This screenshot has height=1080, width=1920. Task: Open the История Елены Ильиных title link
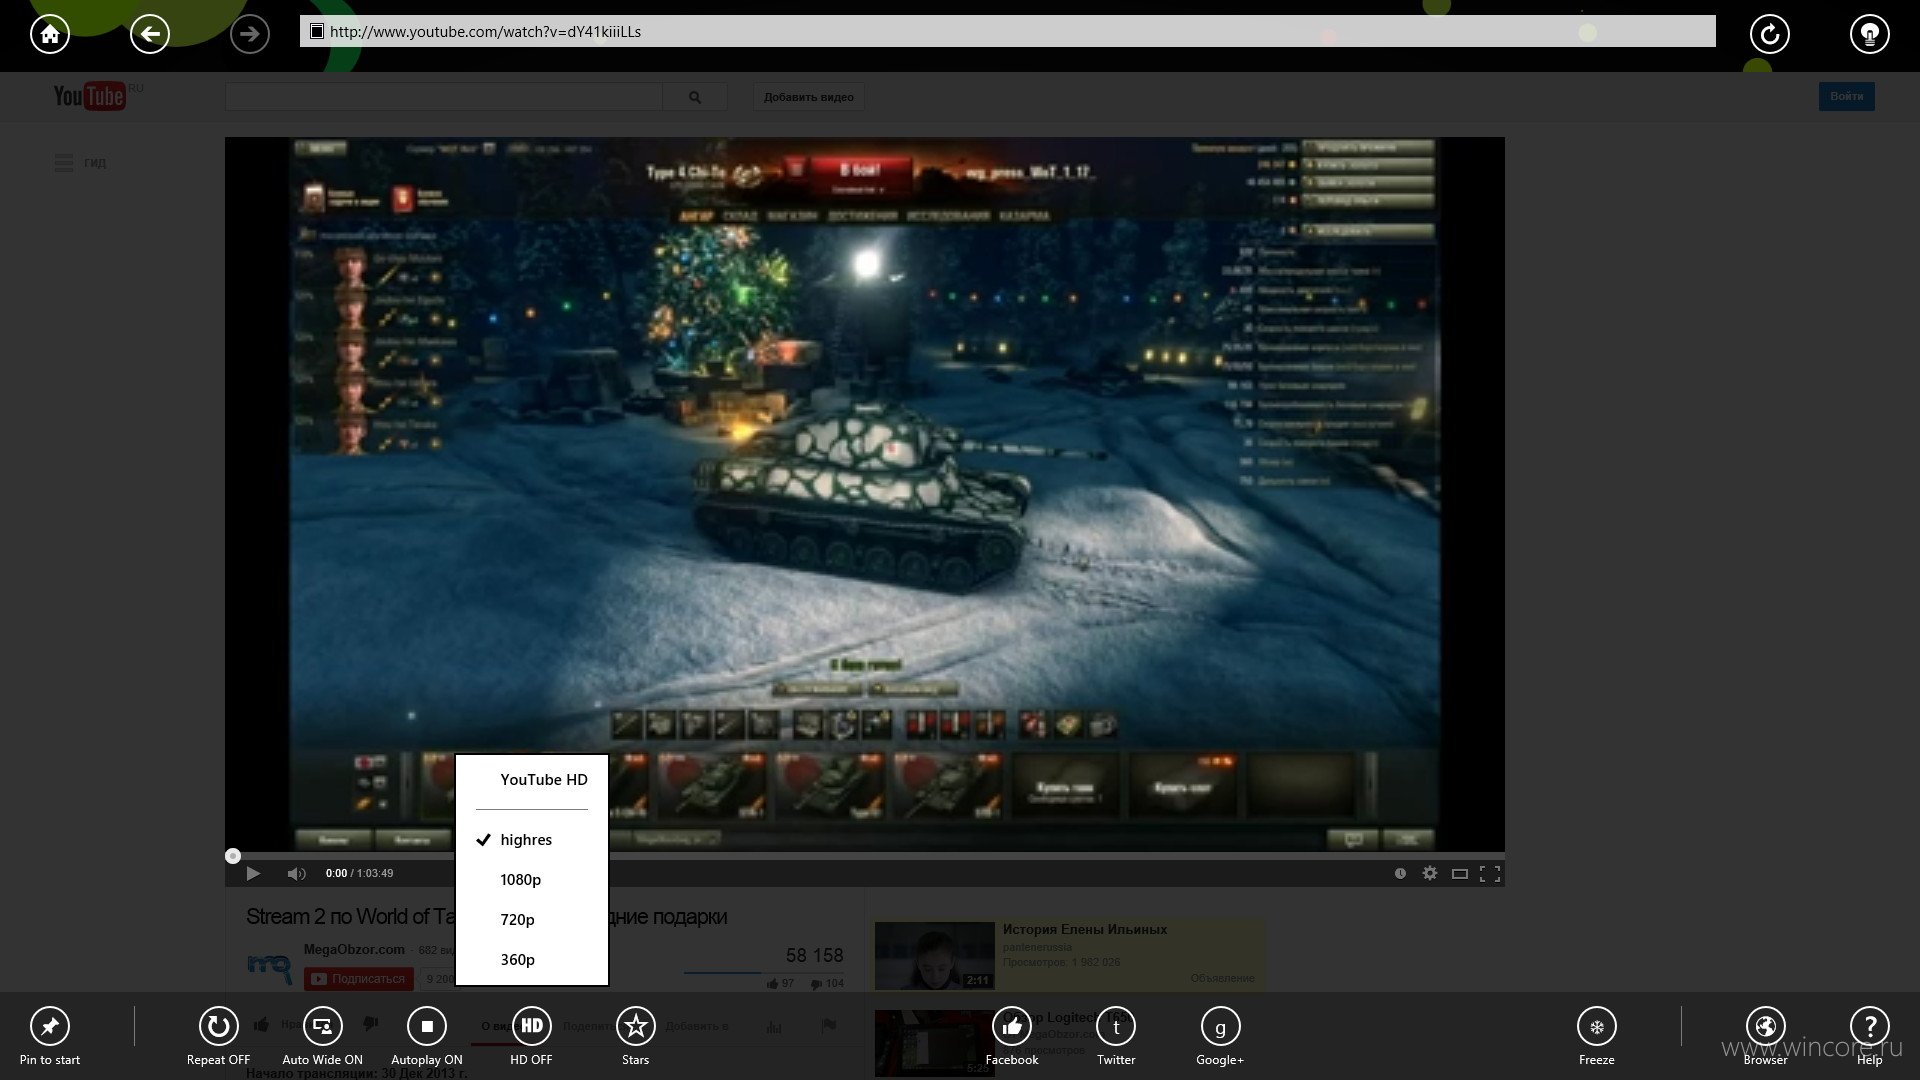(x=1085, y=929)
